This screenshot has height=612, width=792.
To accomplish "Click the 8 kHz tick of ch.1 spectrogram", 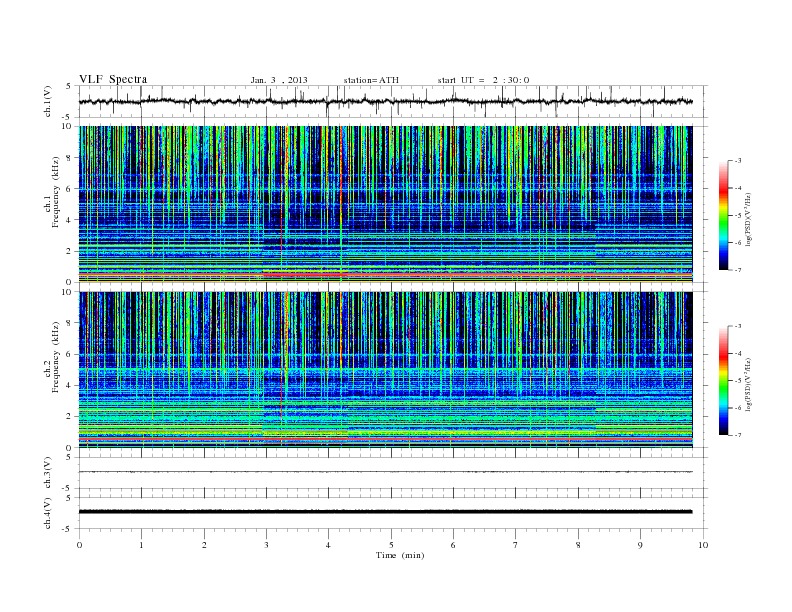I will click(x=69, y=158).
